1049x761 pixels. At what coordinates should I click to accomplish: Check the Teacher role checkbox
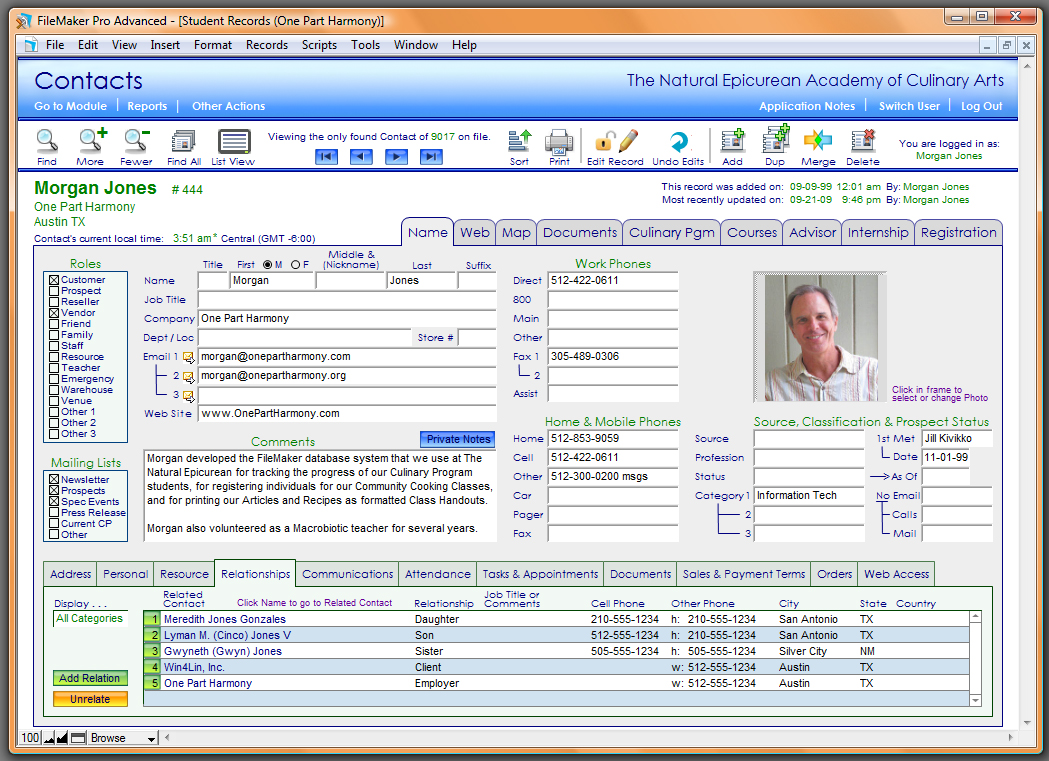pyautogui.click(x=54, y=368)
